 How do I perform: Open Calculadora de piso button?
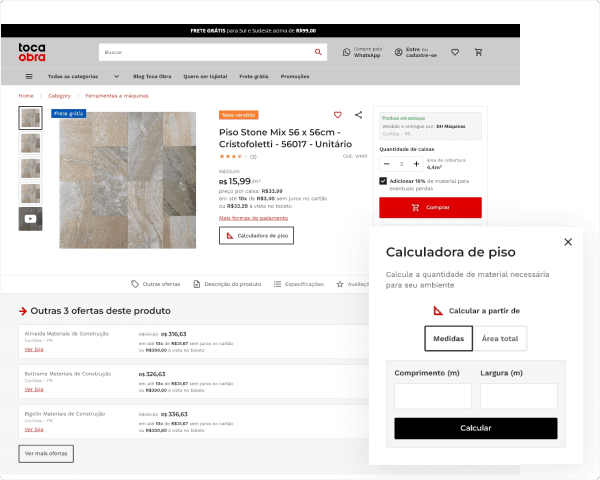coord(256,235)
